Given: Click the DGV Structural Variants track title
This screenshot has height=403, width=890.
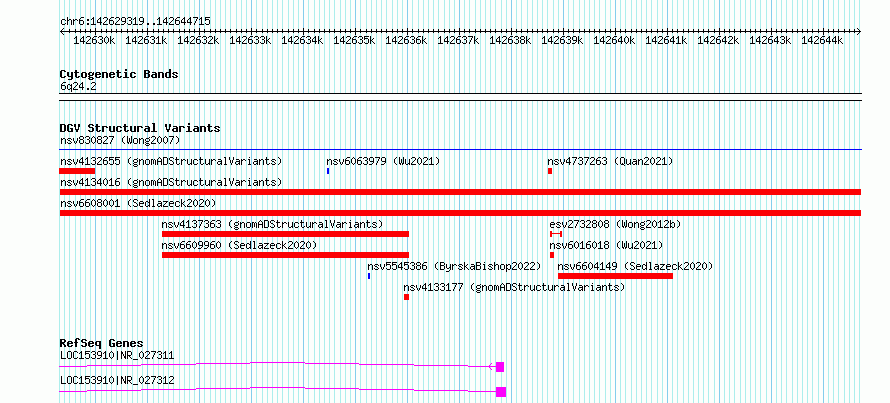Looking at the screenshot, I should click(x=140, y=128).
